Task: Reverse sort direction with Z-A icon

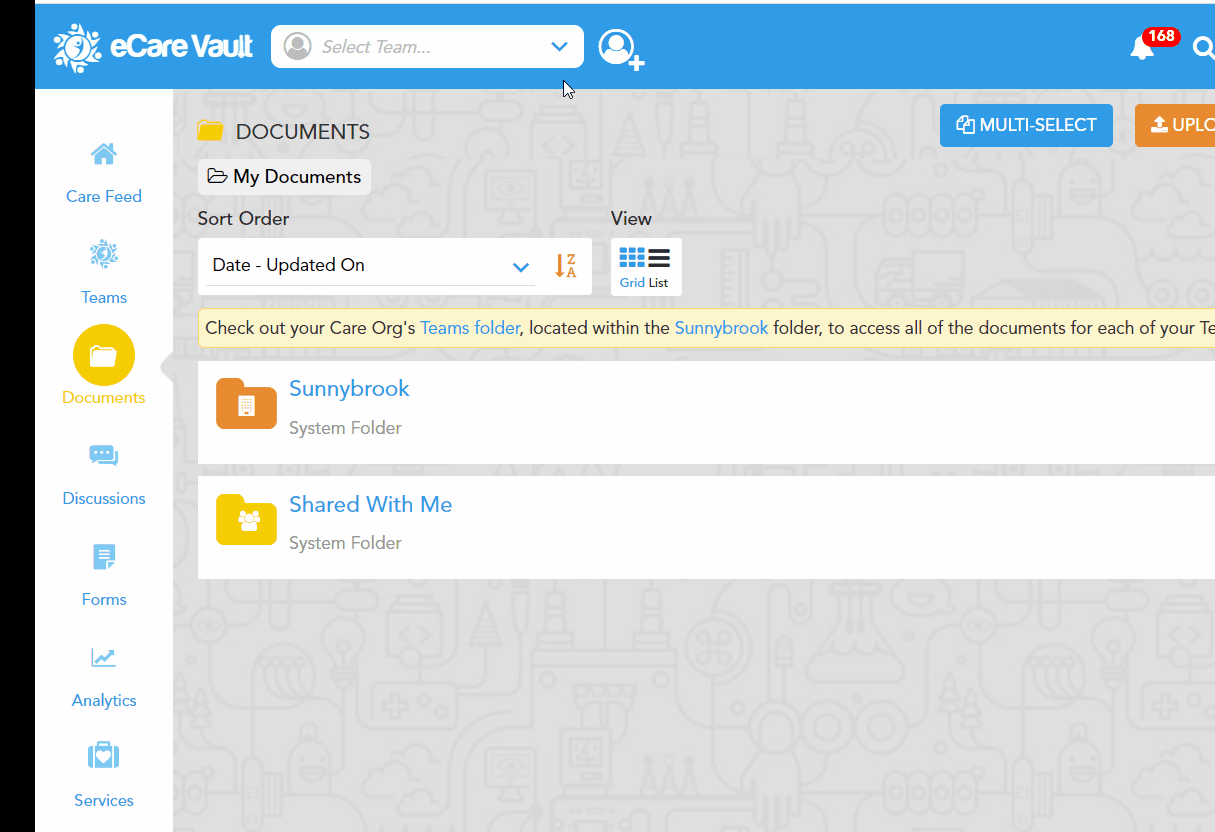Action: [x=565, y=266]
